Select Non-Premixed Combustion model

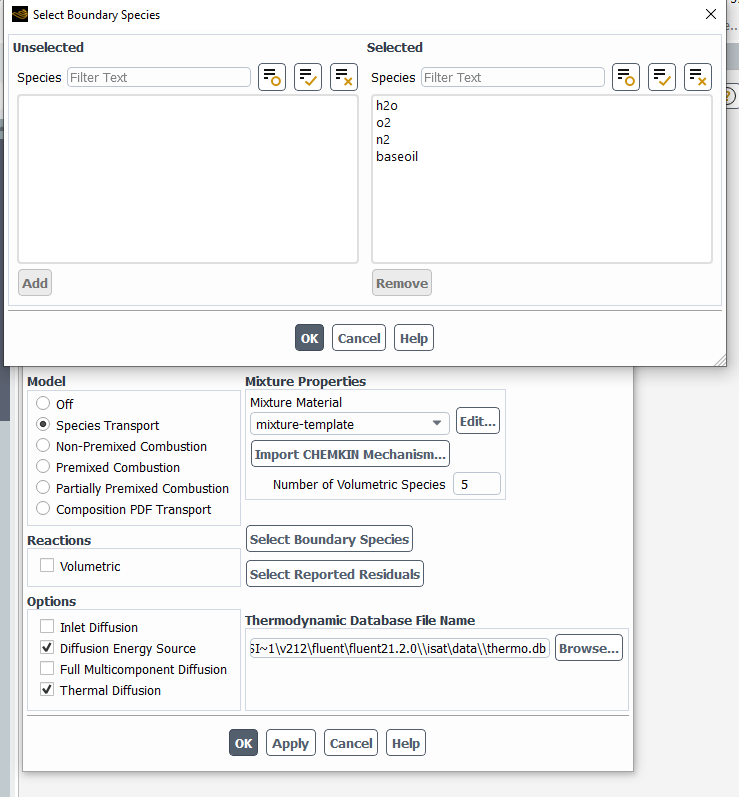pyautogui.click(x=43, y=446)
